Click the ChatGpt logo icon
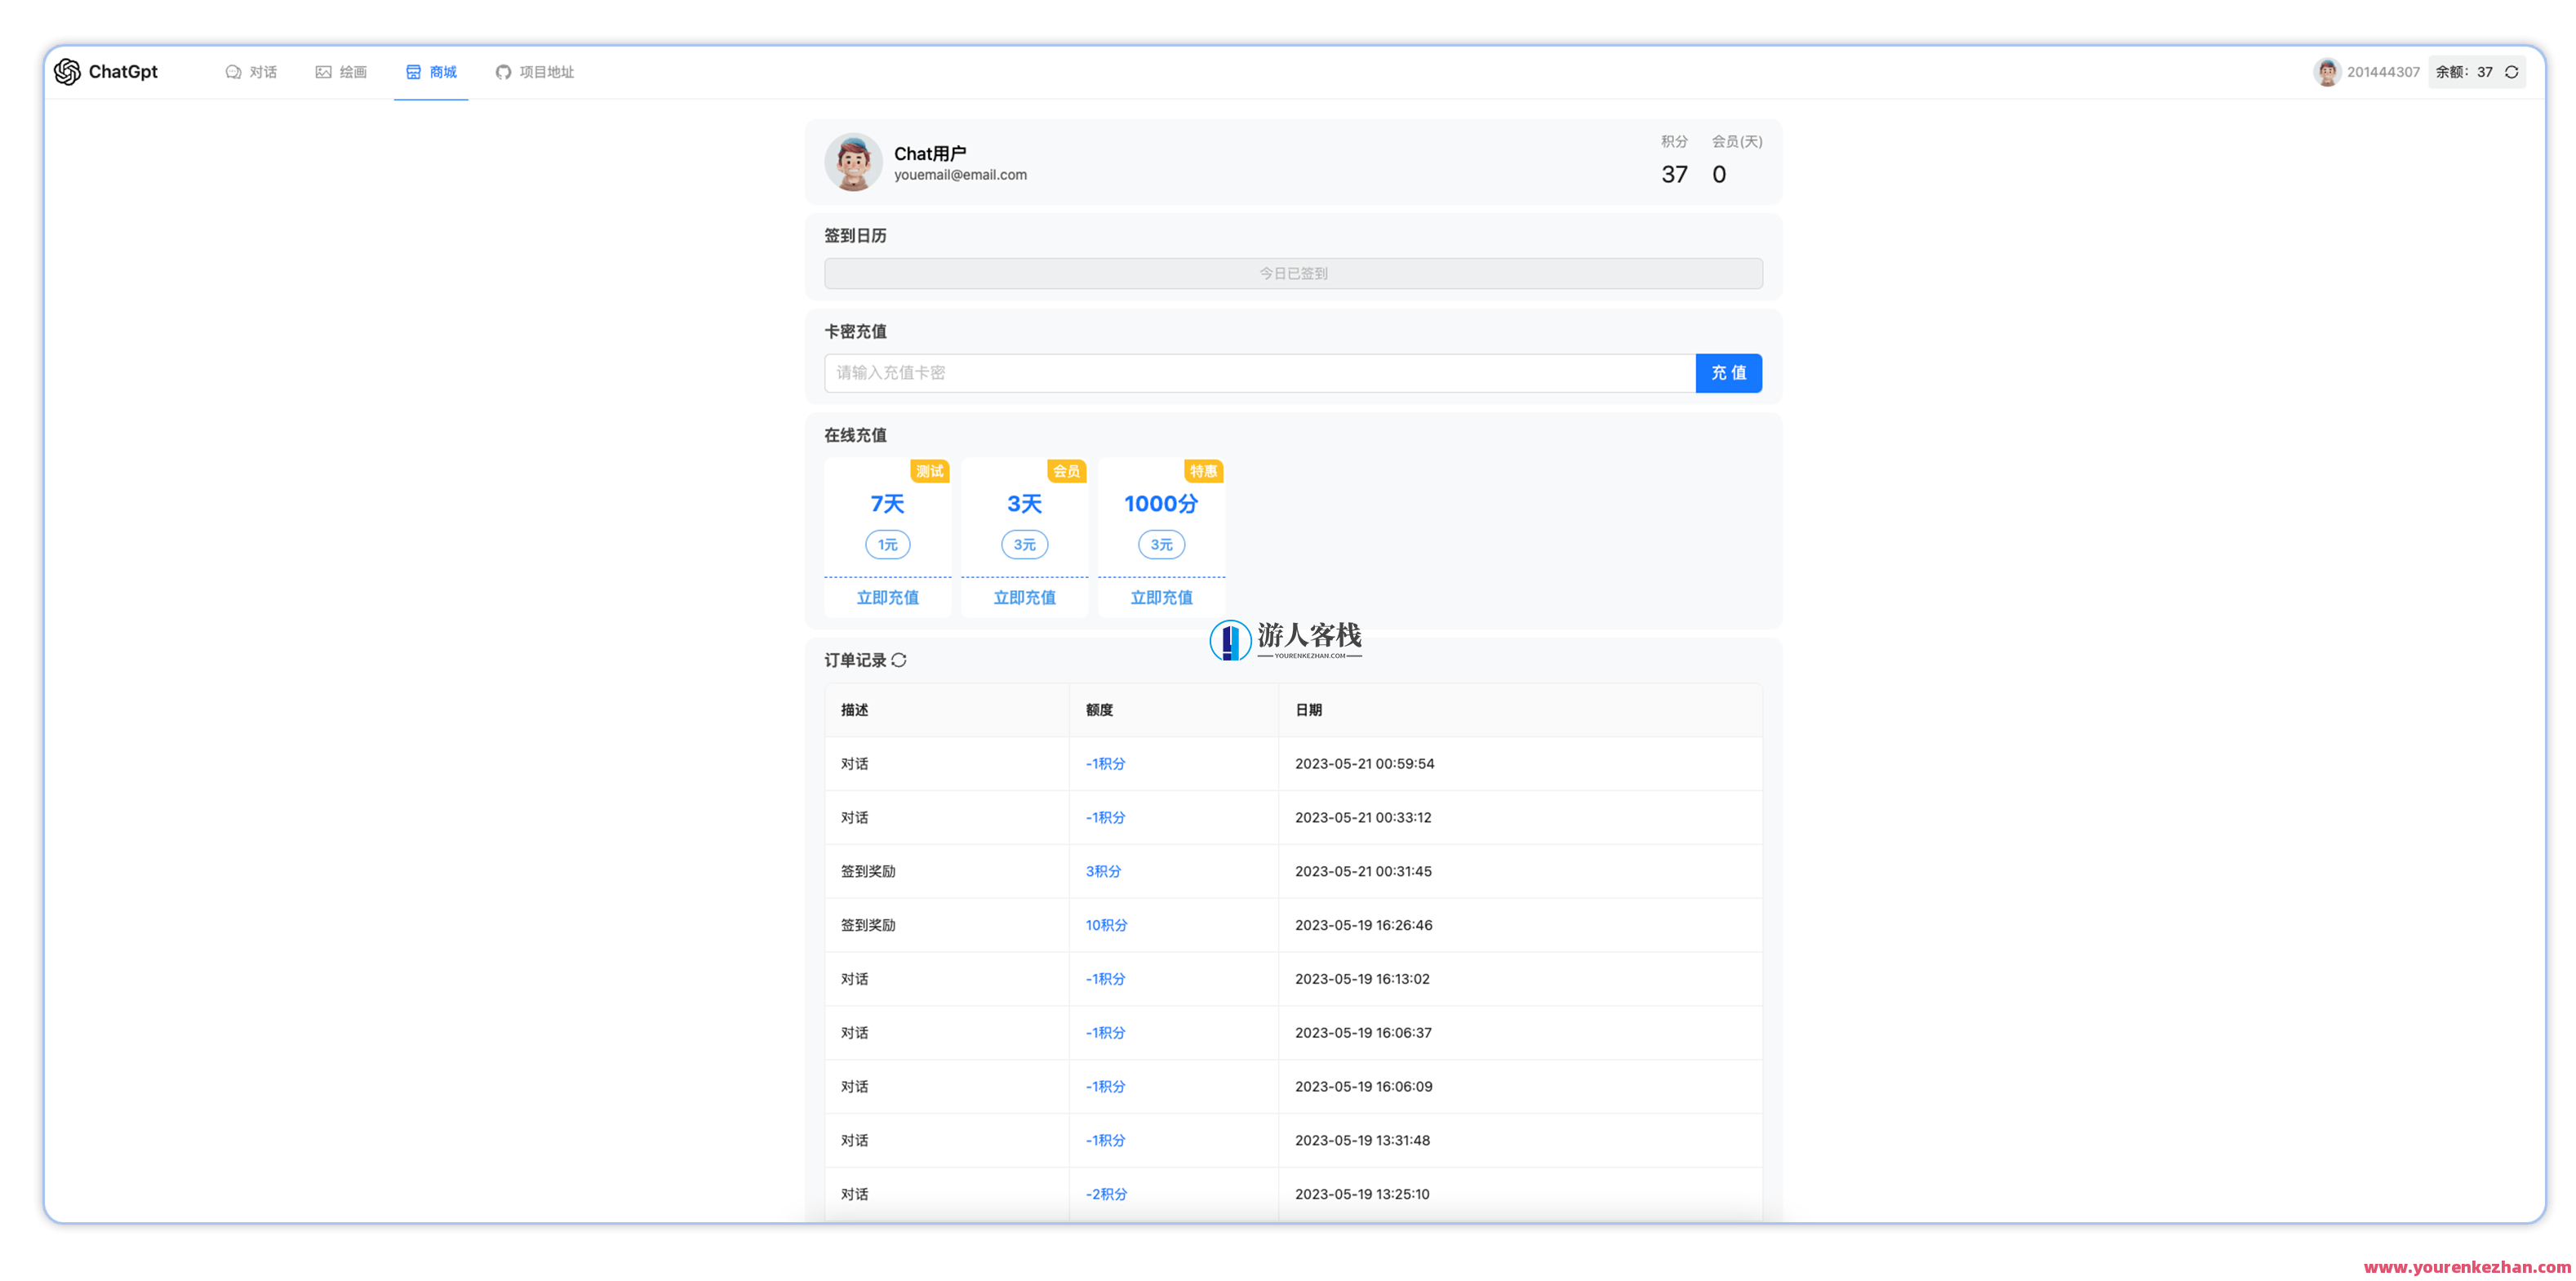2576x1281 pixels. [x=67, y=71]
